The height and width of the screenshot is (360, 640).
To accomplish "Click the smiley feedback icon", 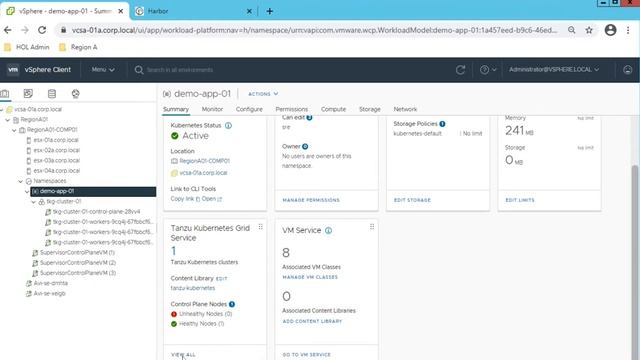I will point(628,70).
